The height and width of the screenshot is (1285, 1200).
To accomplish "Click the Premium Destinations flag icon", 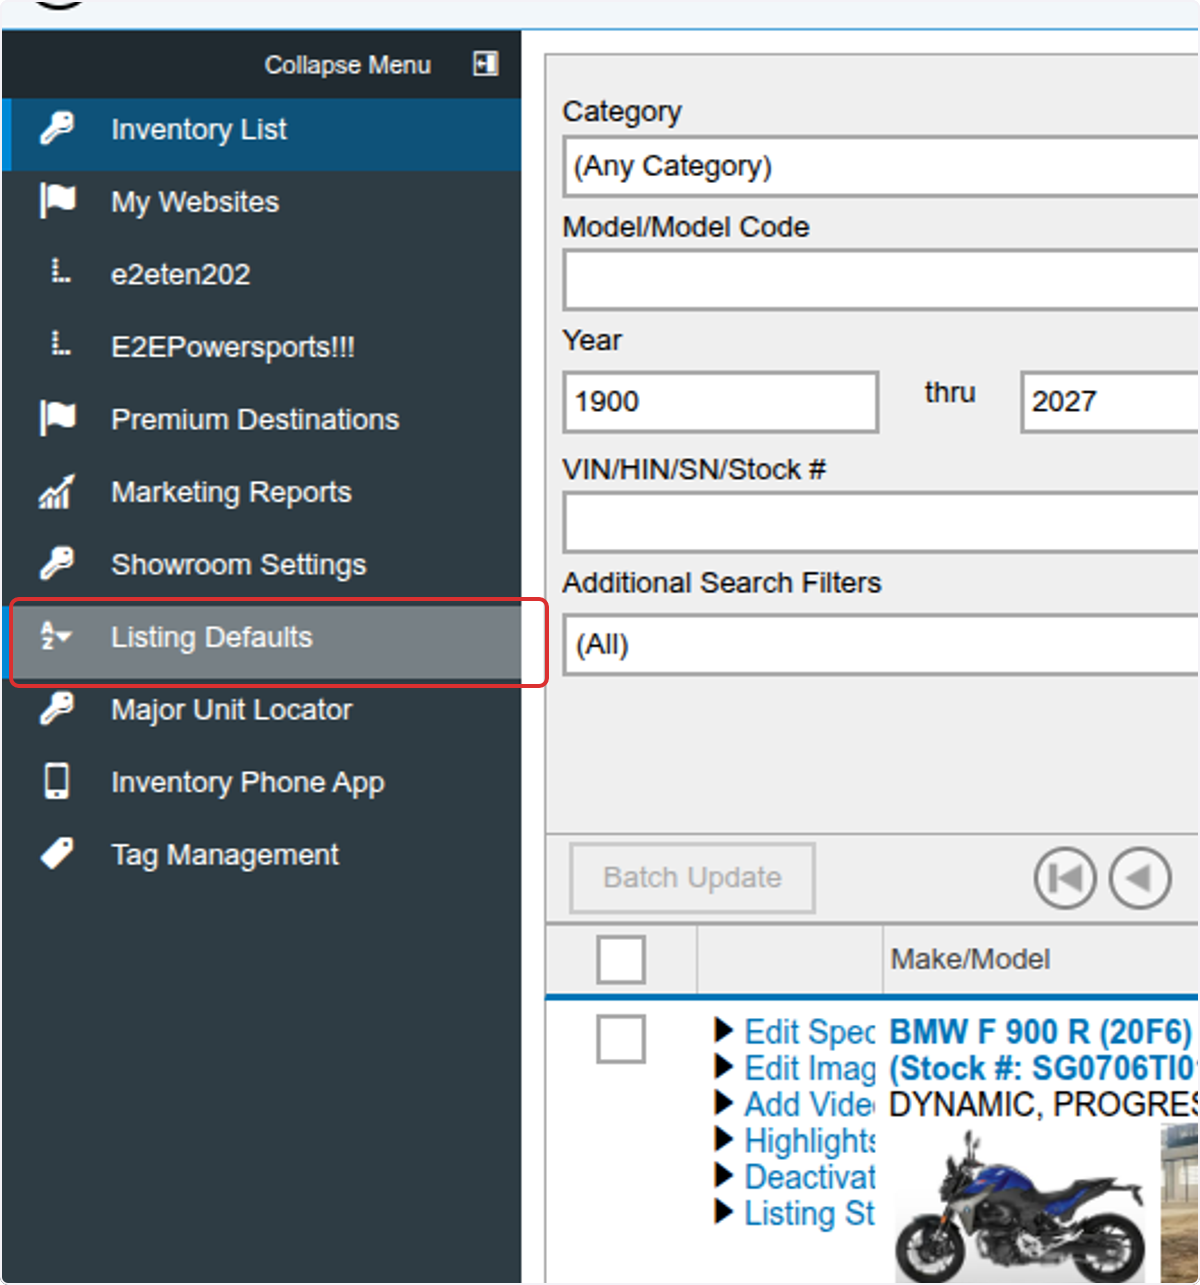I will click(57, 417).
